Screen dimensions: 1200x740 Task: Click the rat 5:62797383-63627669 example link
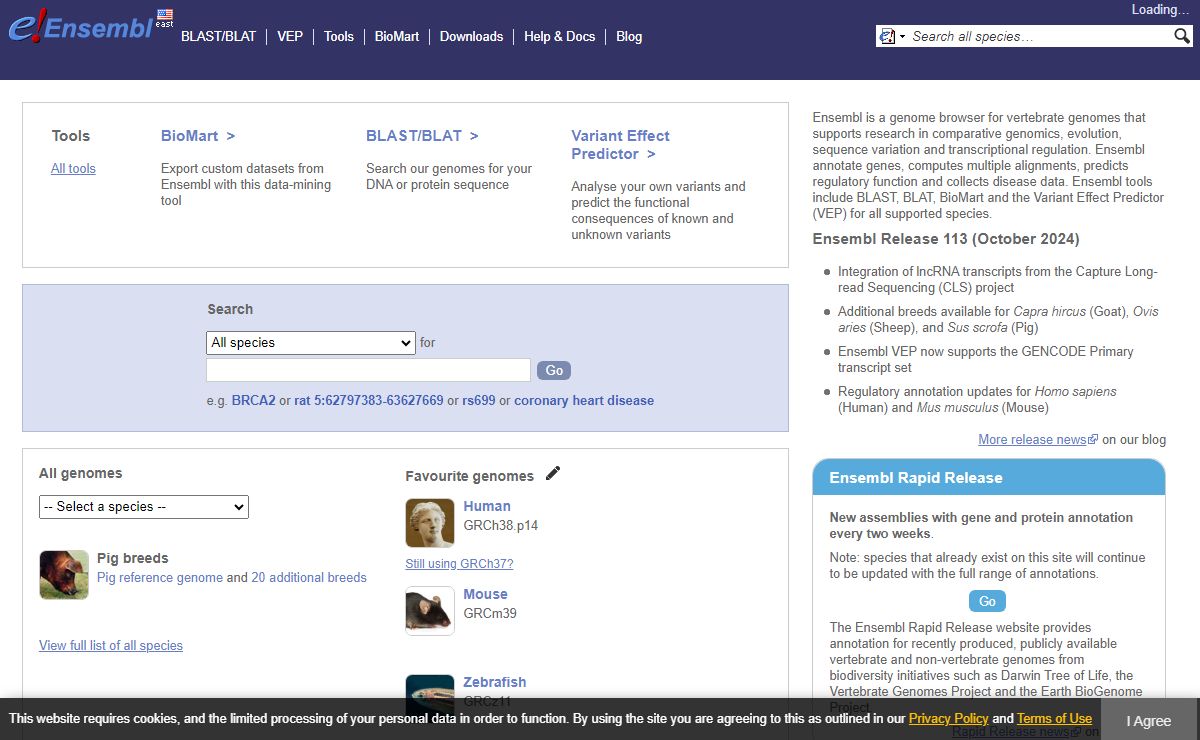tap(369, 401)
